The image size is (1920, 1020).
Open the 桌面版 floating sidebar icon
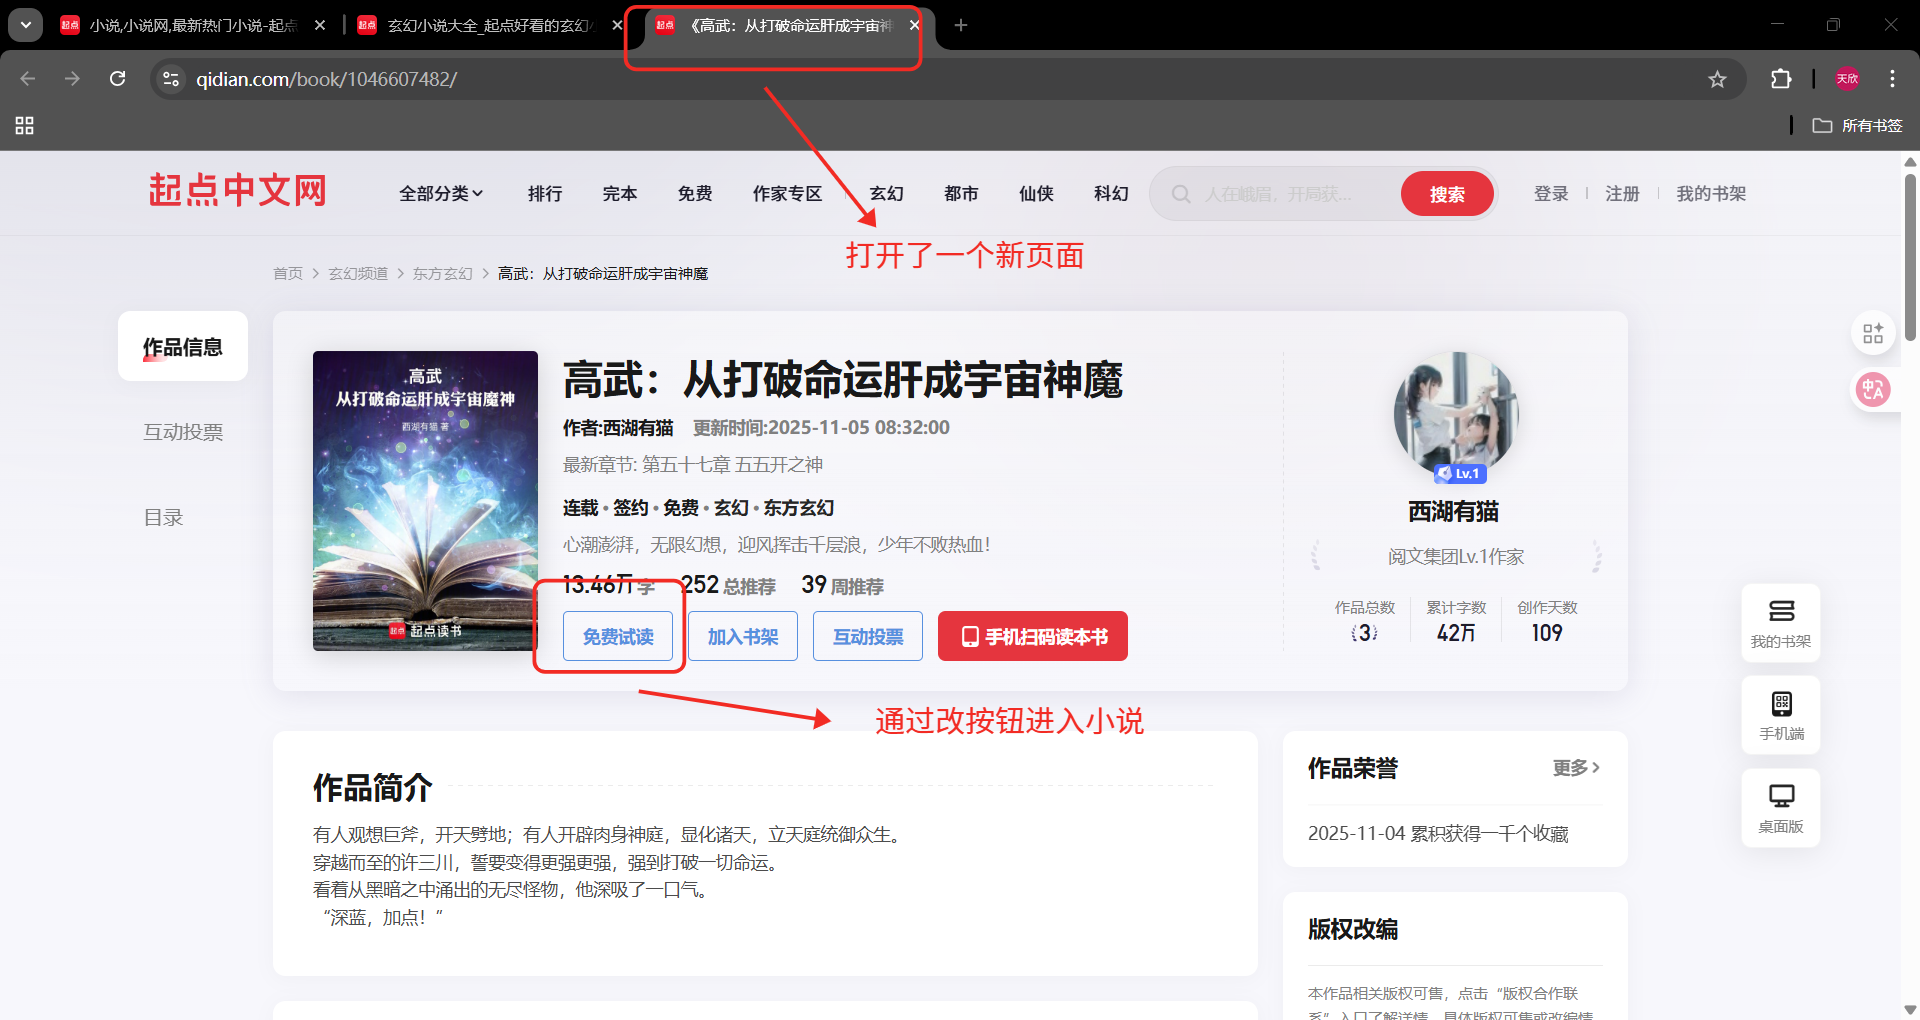[x=1781, y=808]
